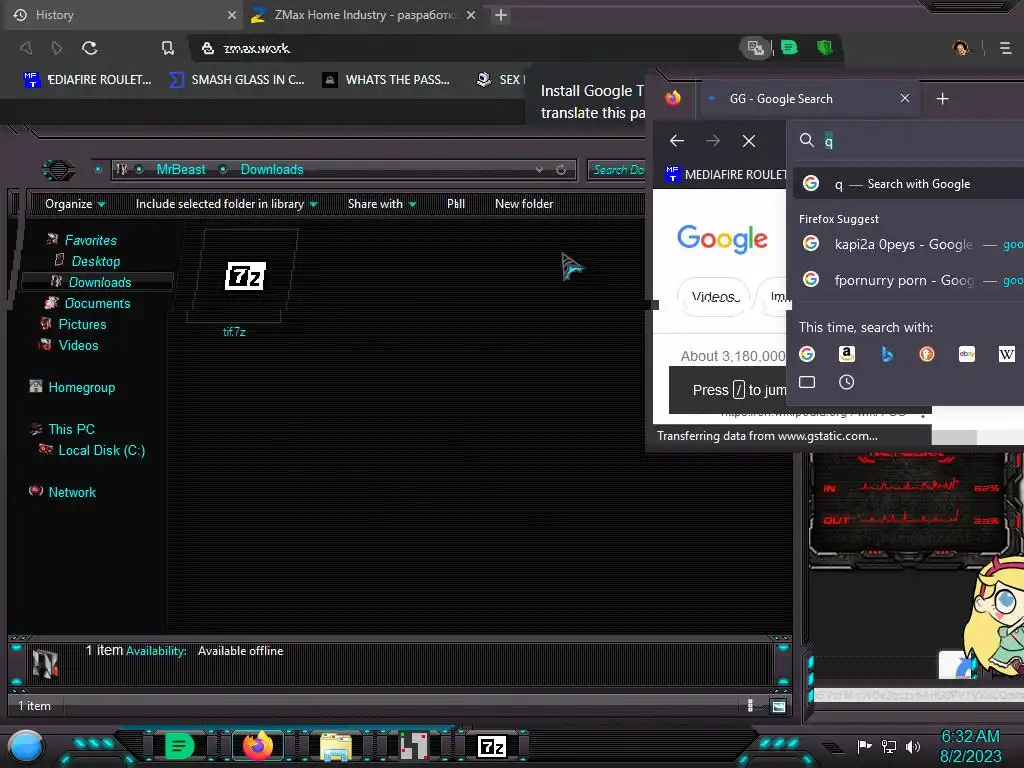This screenshot has height=768, width=1024.
Task: Click MrBeast in the Explorer breadcrumb
Action: (x=181, y=169)
